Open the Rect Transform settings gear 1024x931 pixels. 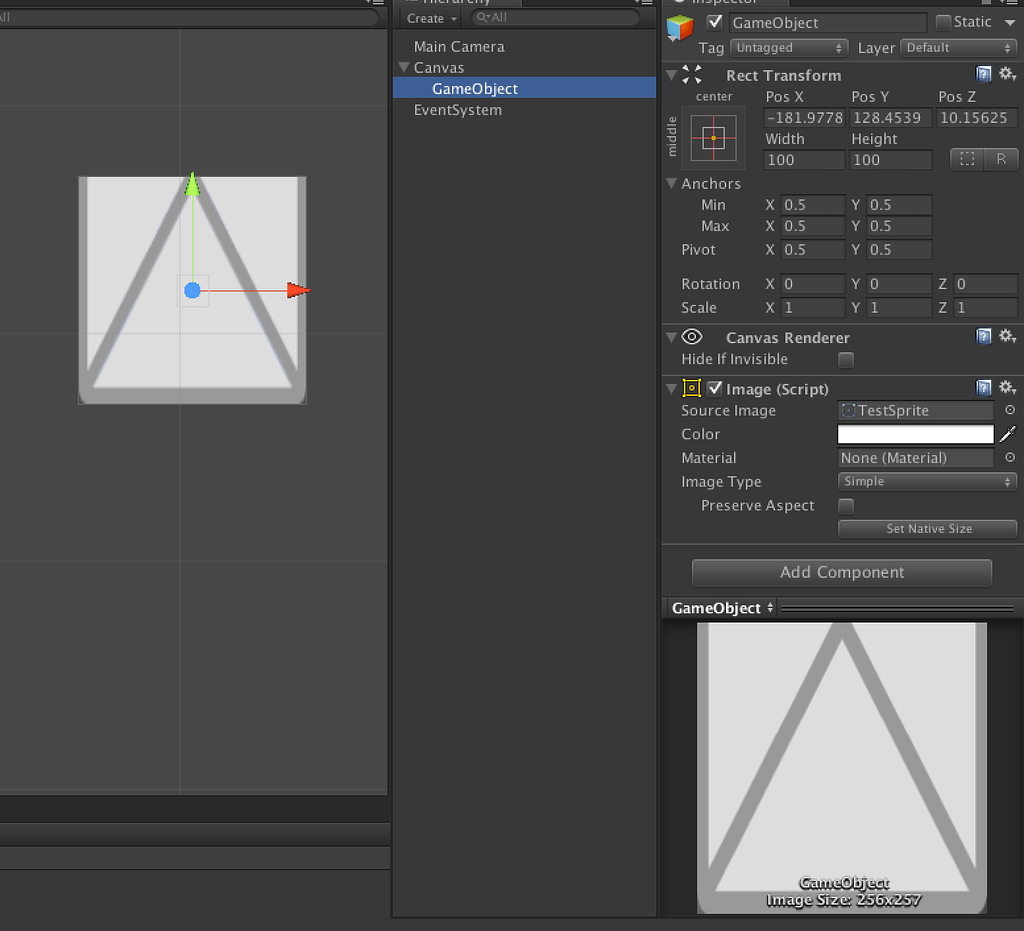[1007, 74]
